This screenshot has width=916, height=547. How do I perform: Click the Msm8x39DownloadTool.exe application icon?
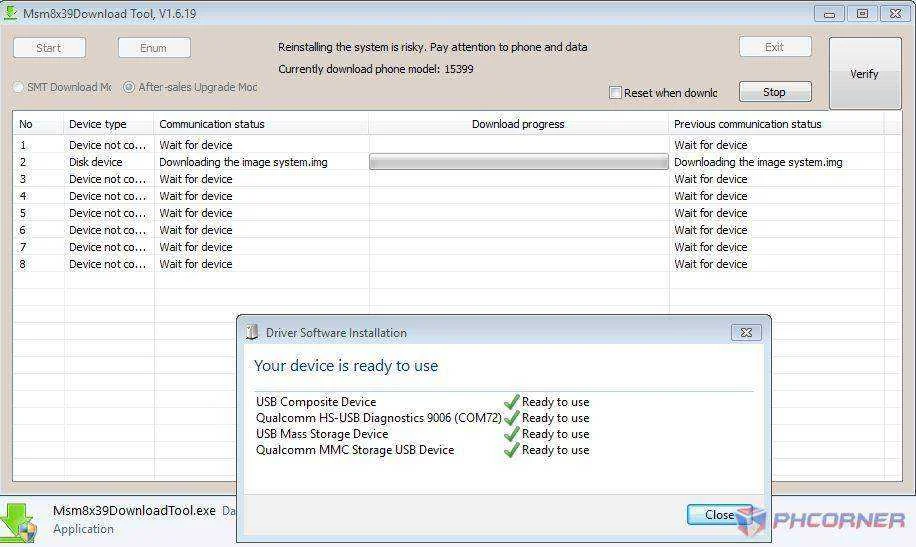[18, 522]
